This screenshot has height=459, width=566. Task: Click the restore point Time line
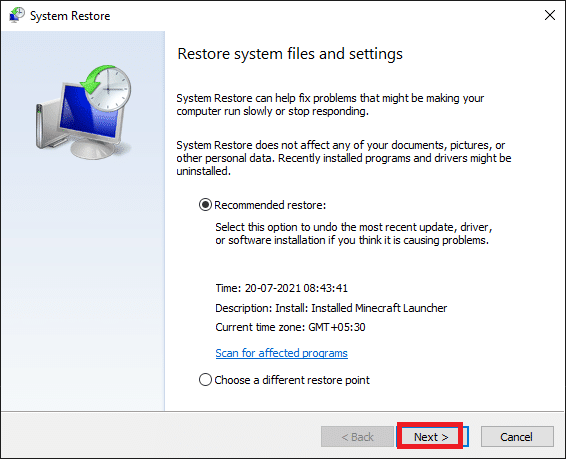pos(282,288)
